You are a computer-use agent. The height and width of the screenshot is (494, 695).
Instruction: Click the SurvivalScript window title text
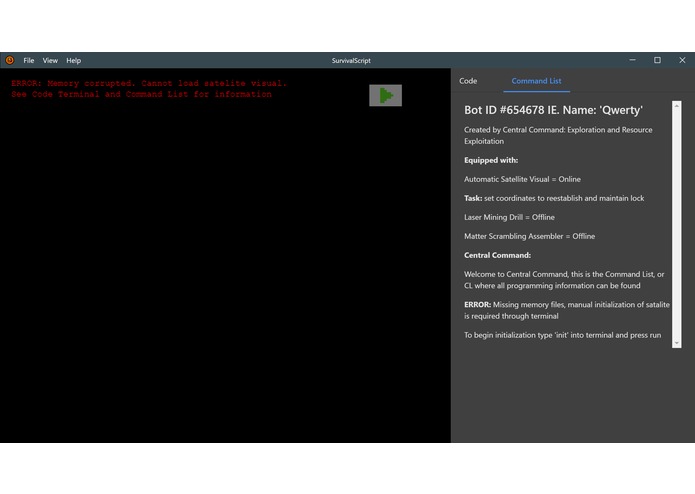[351, 61]
